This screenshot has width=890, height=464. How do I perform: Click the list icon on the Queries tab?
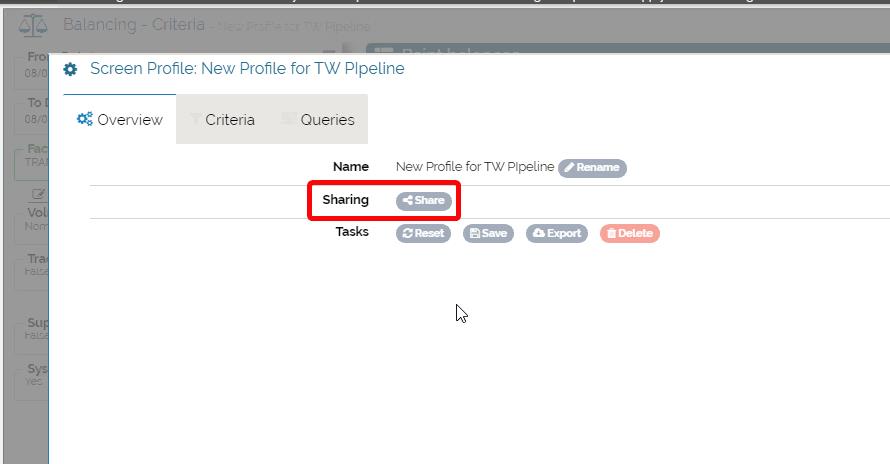tap(288, 120)
